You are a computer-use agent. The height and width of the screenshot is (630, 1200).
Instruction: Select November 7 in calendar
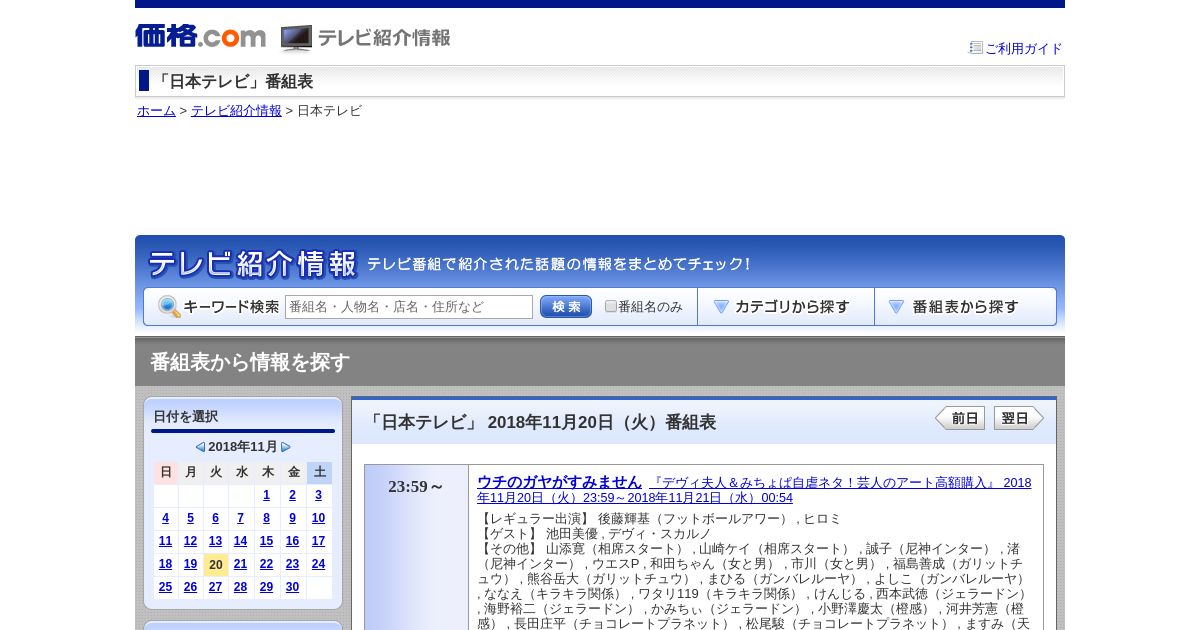(241, 518)
